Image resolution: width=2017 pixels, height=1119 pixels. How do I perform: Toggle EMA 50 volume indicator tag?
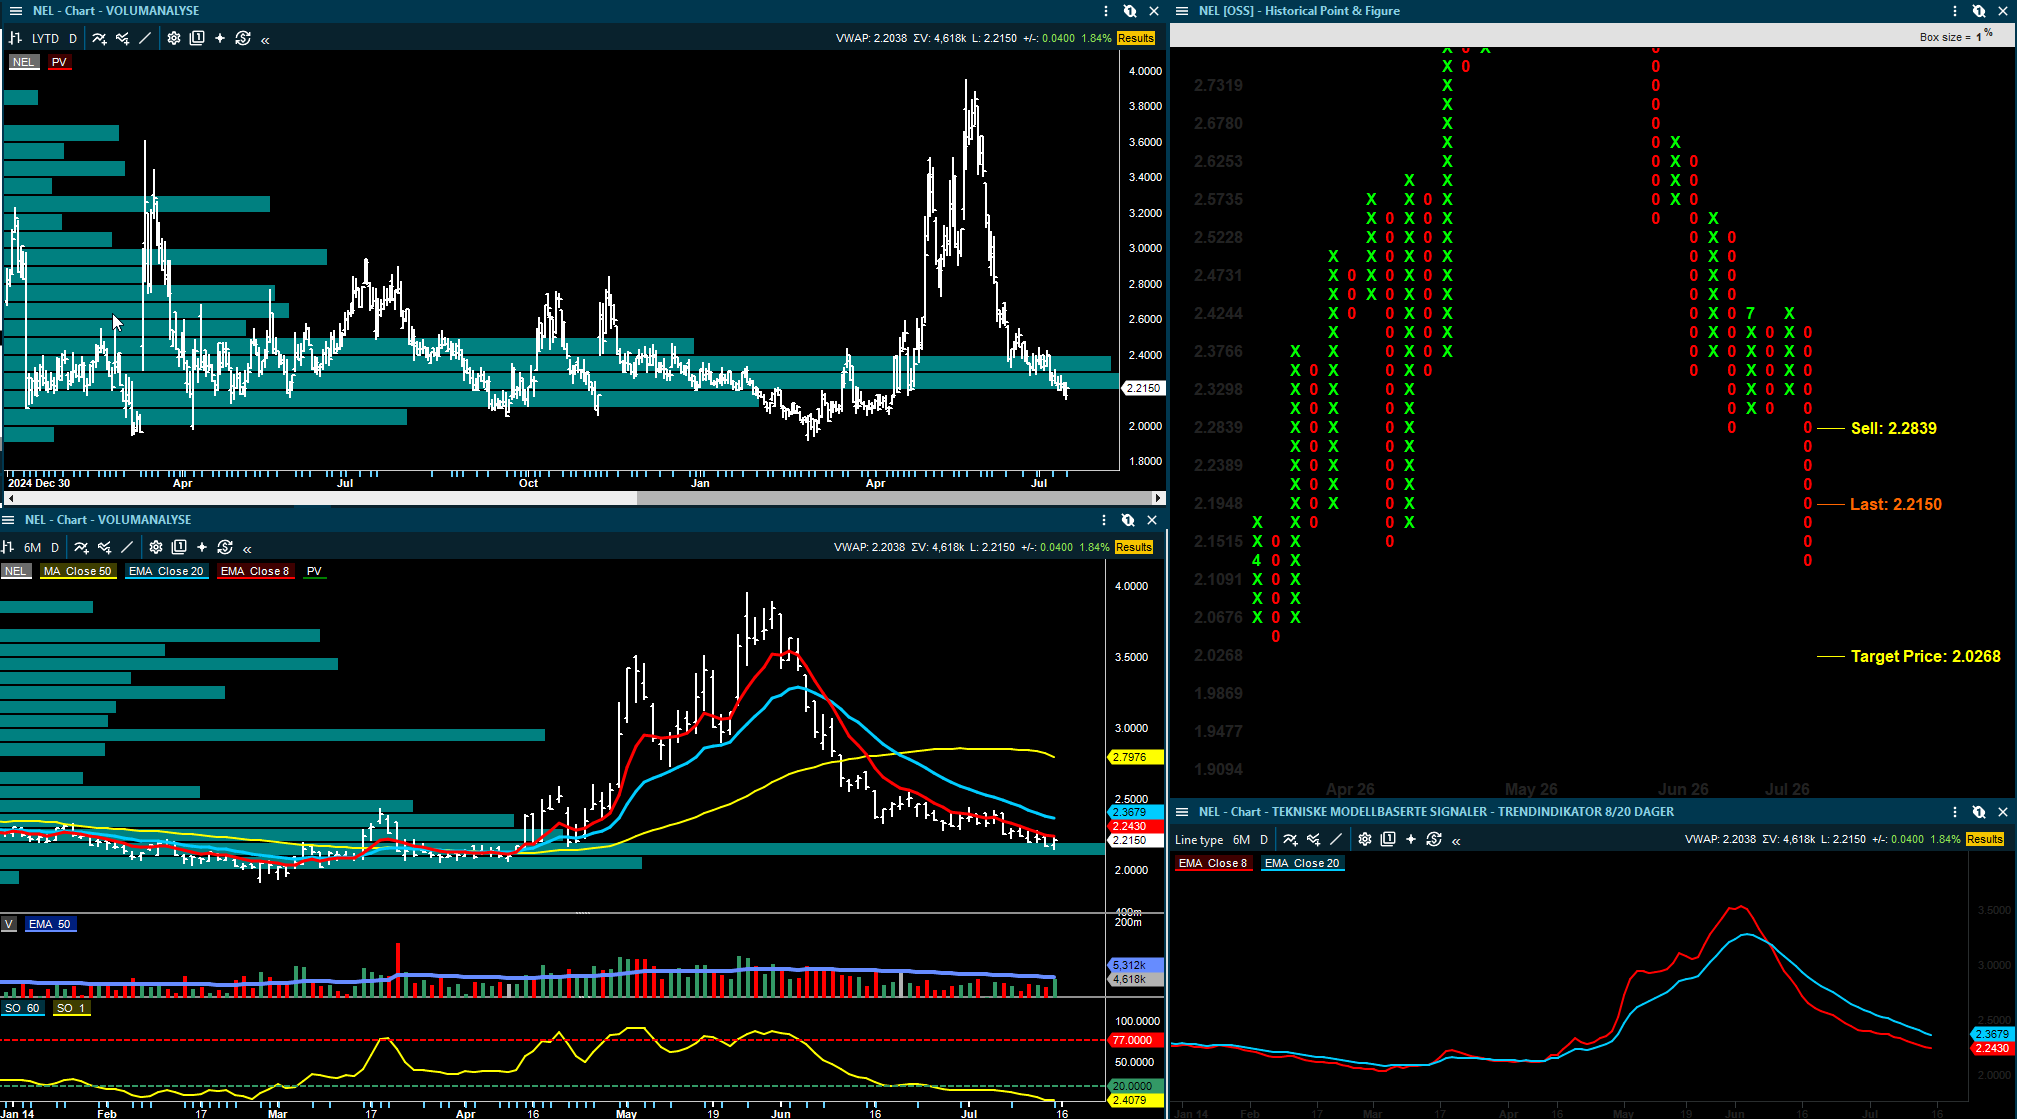(x=50, y=924)
